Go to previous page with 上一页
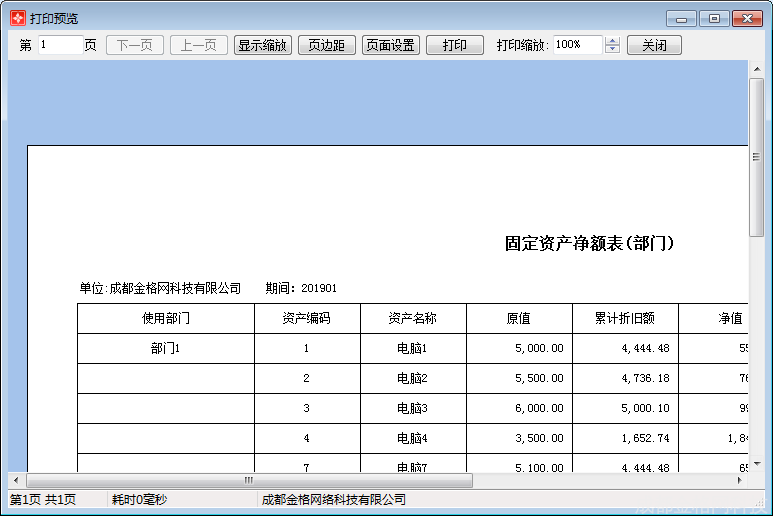The width and height of the screenshot is (773, 516). pyautogui.click(x=199, y=45)
